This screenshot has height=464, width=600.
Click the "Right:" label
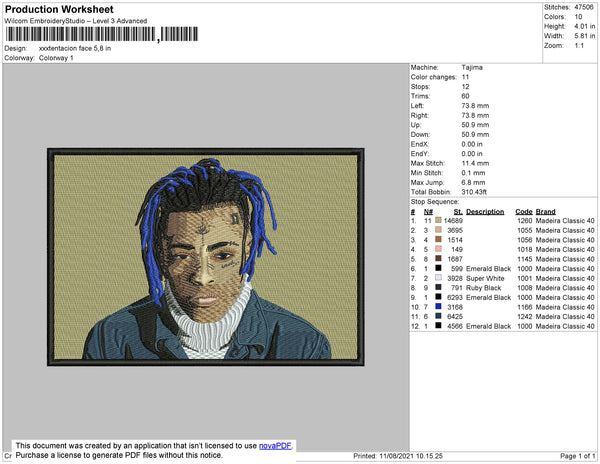click(x=419, y=116)
